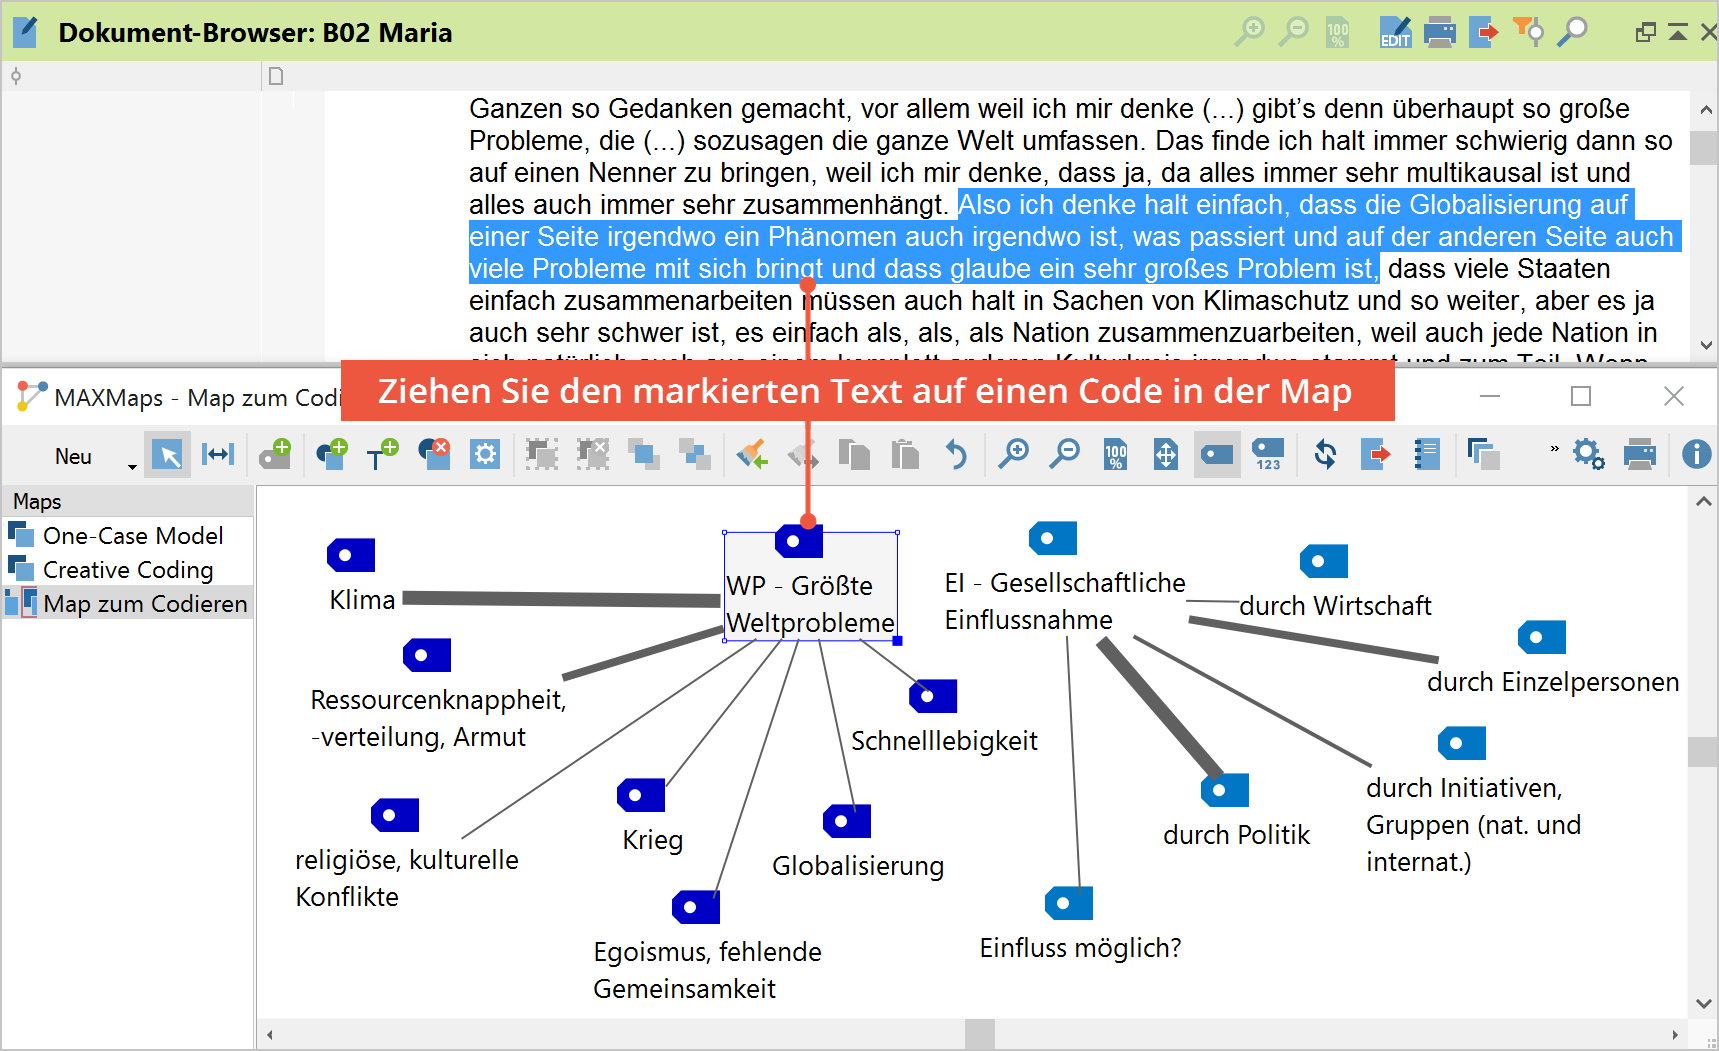Screen dimensions: 1719x1051
Task: Open search in Dokument-Browser
Action: point(1572,32)
